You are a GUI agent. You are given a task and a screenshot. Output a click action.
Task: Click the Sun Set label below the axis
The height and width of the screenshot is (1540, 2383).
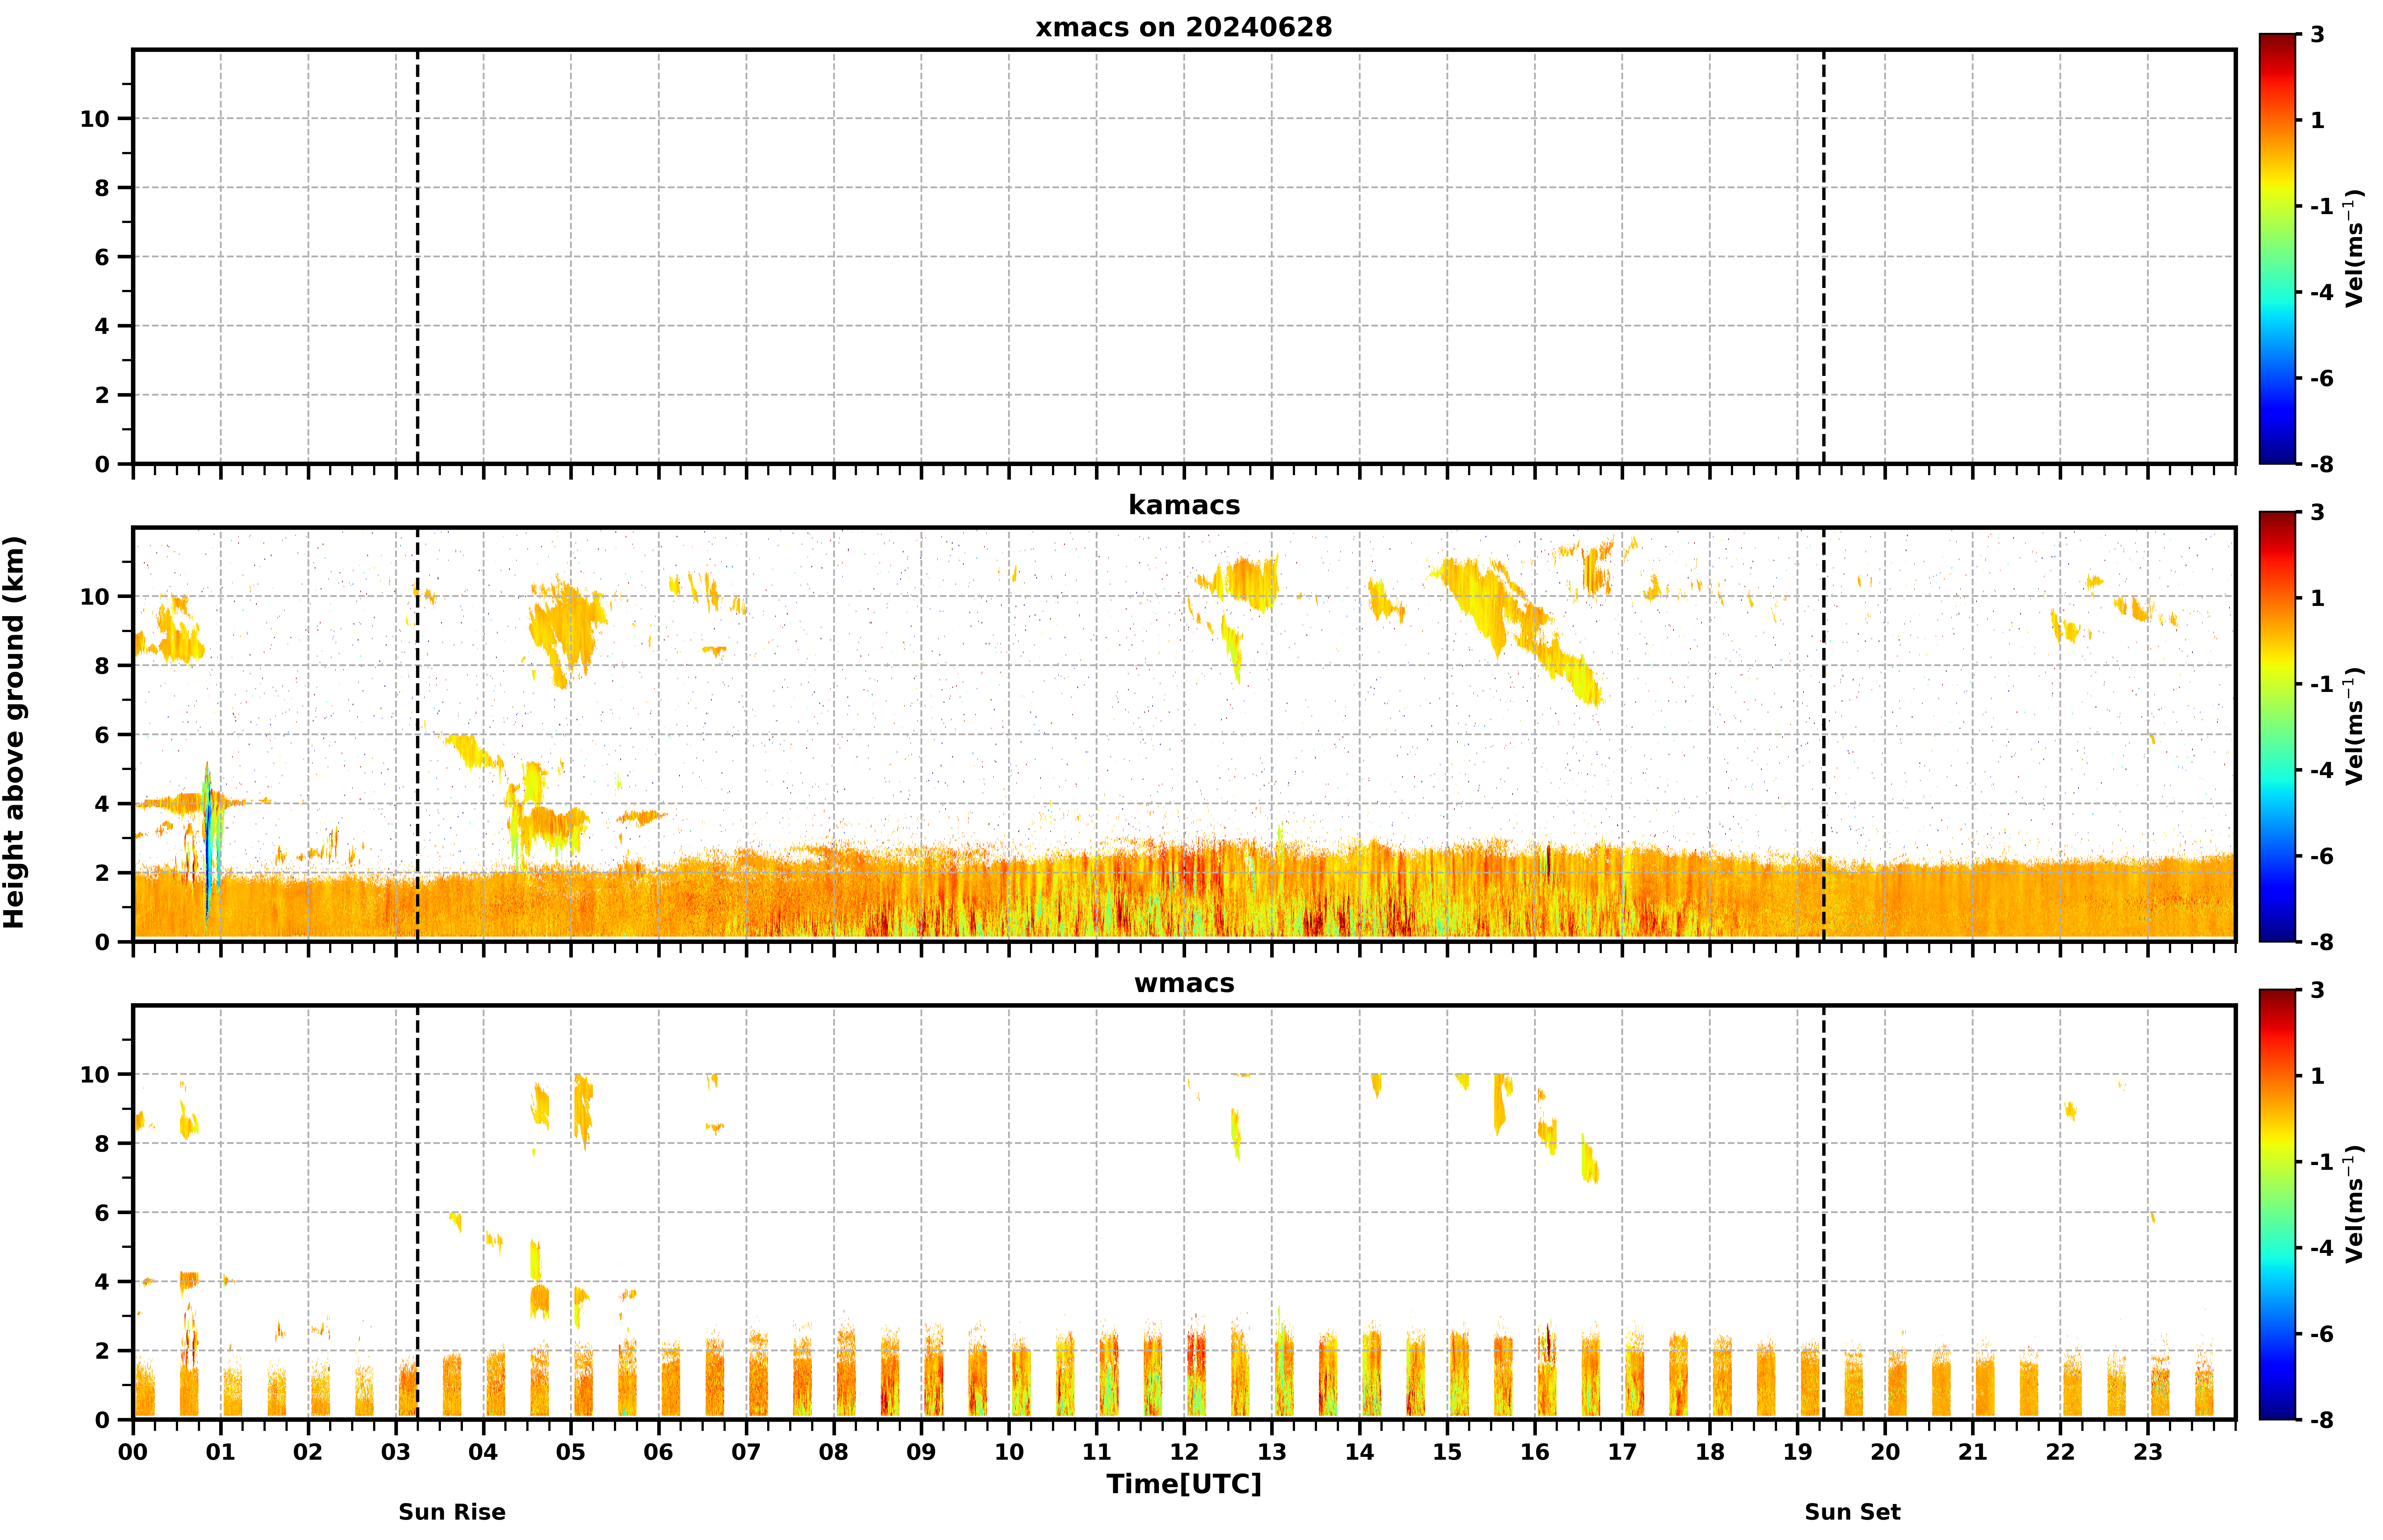(x=1852, y=1512)
